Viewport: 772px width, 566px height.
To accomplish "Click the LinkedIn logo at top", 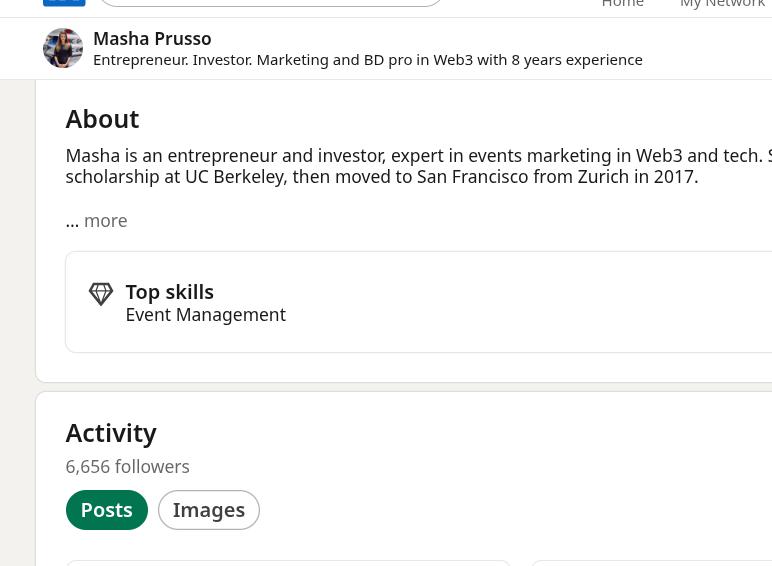I will 64,3.
